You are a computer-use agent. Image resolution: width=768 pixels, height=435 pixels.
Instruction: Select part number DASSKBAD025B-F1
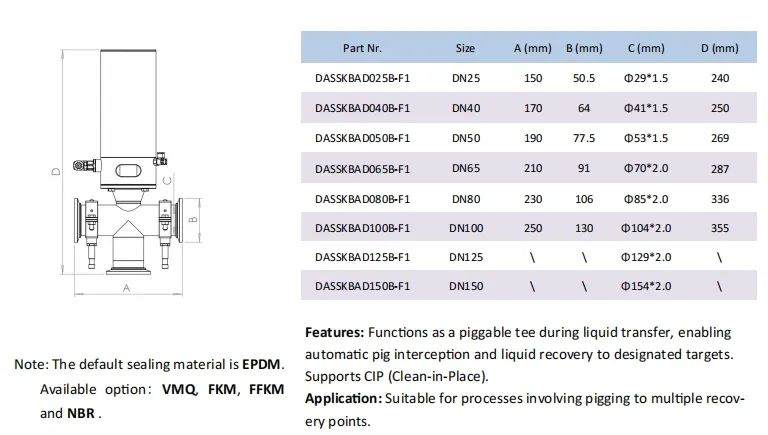click(362, 78)
